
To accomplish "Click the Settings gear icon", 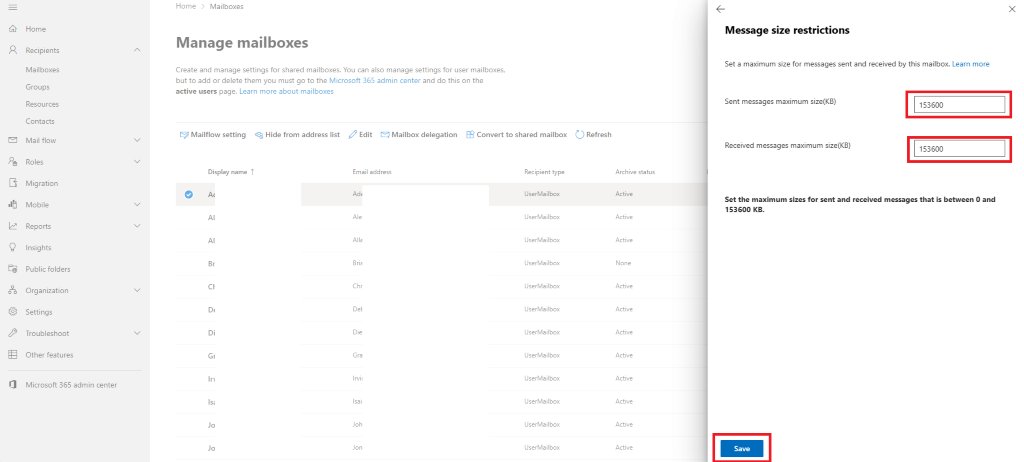I will point(12,312).
